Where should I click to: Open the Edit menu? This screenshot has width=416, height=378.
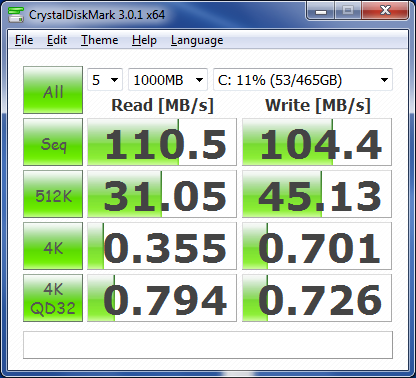[57, 40]
